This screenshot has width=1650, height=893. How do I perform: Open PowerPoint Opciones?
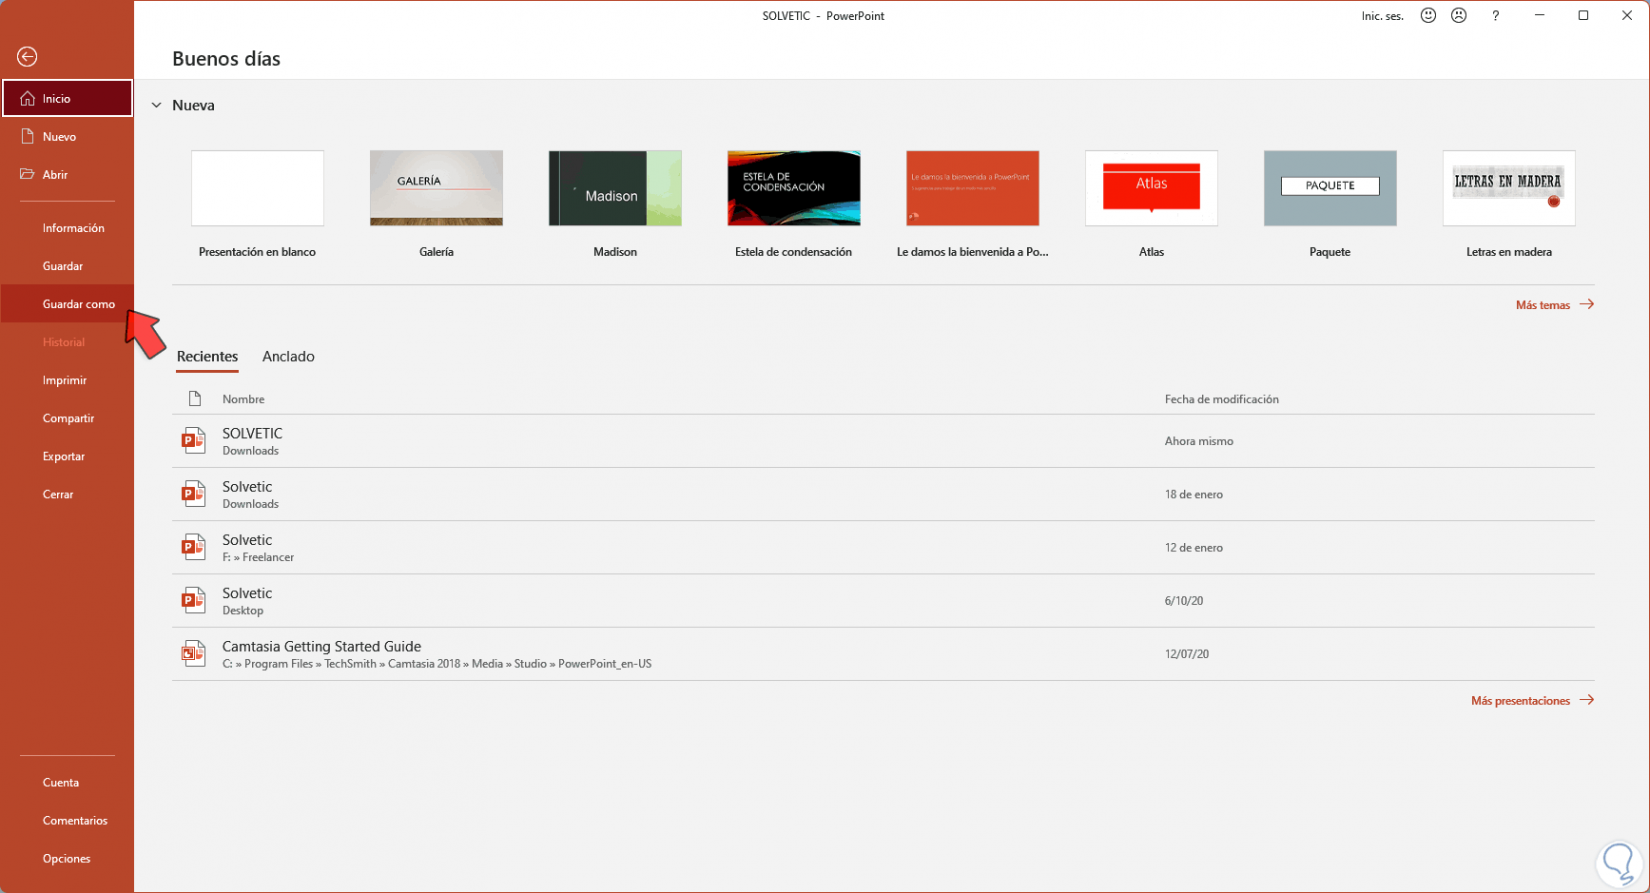[67, 858]
